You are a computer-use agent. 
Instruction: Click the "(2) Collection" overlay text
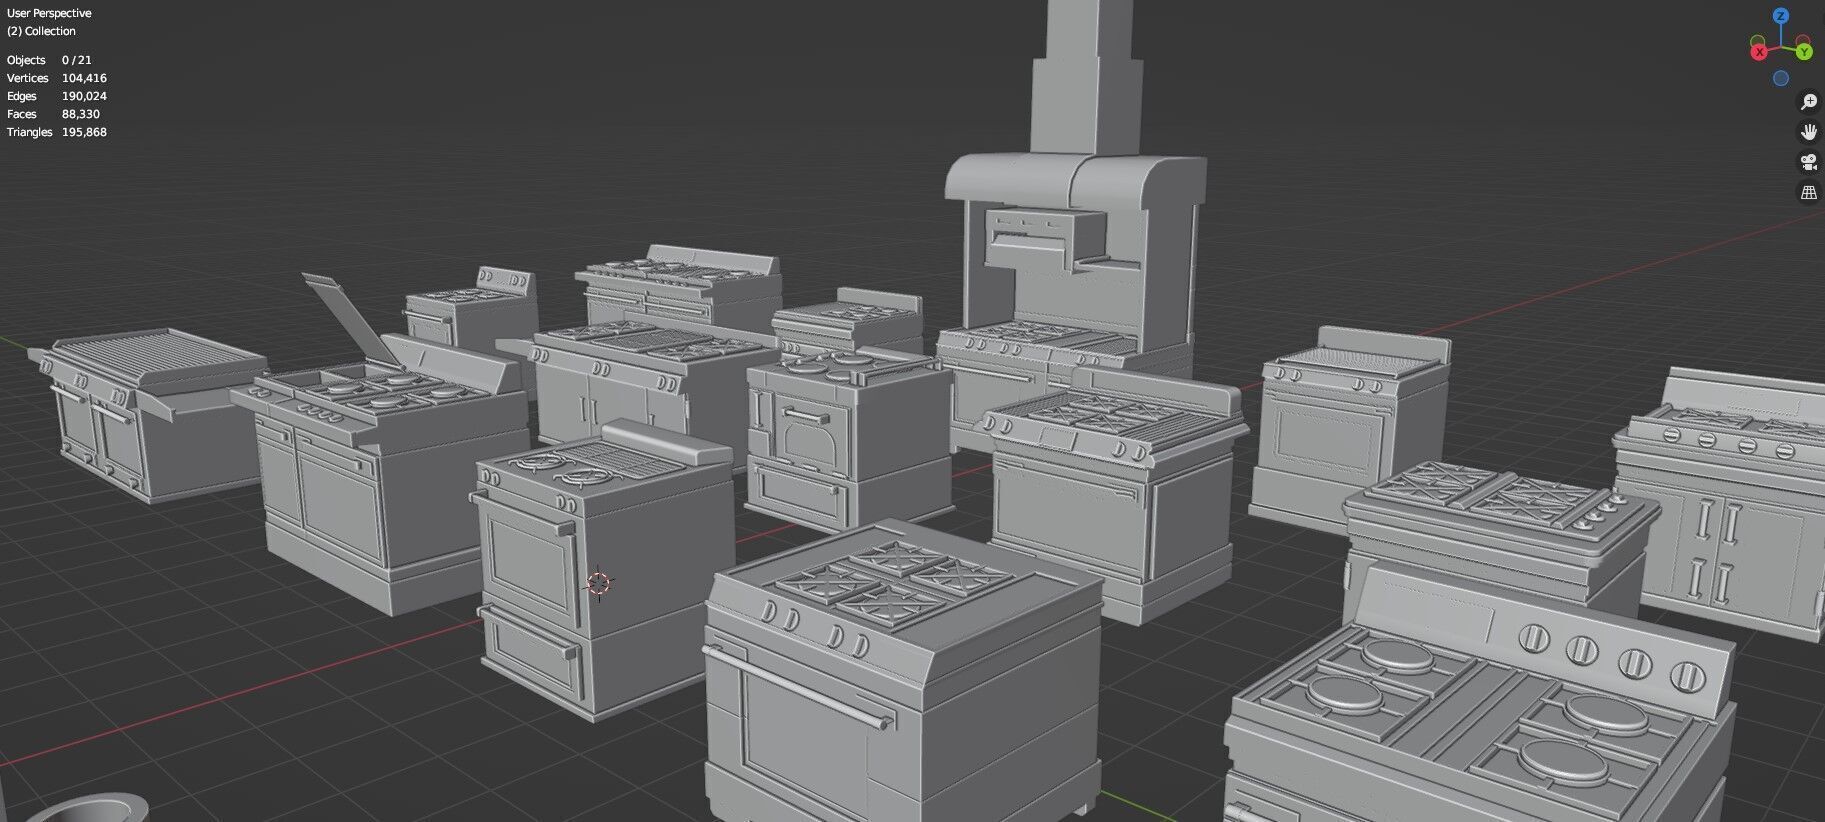pos(41,31)
